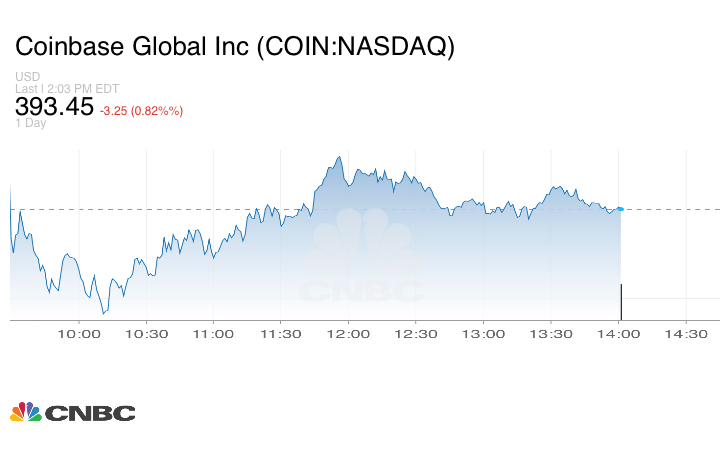720x450 pixels.
Task: Select the 13:30 mark on the time axis
Action: pyautogui.click(x=551, y=334)
